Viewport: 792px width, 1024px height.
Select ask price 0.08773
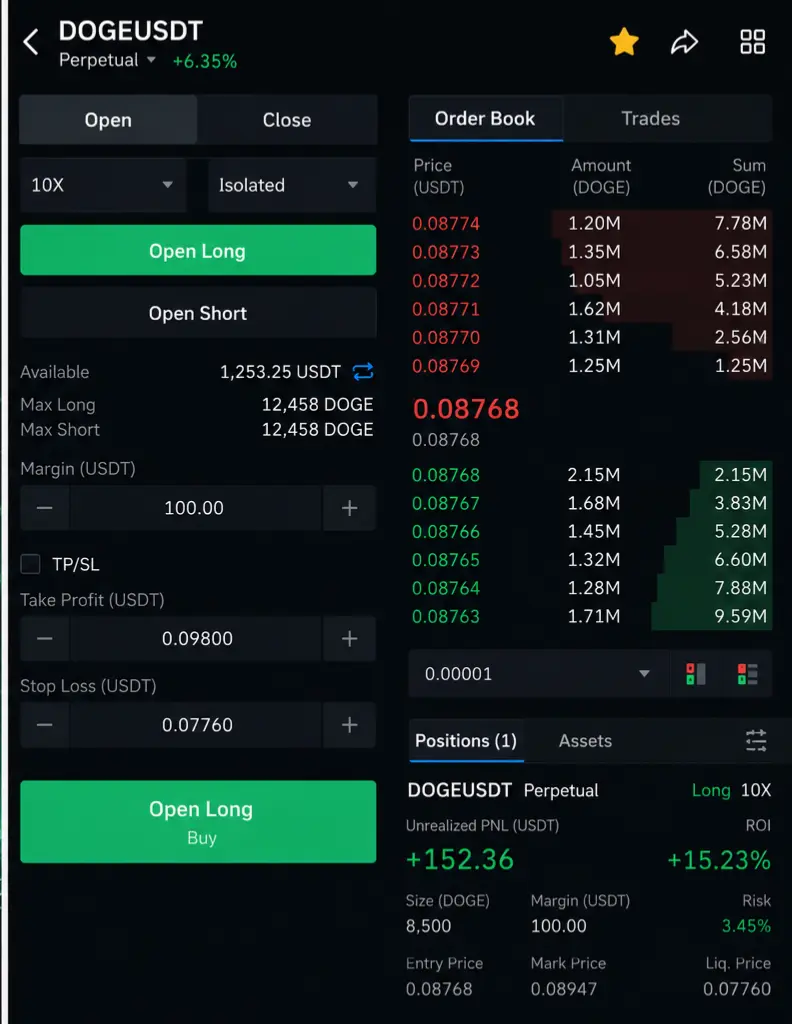point(446,251)
